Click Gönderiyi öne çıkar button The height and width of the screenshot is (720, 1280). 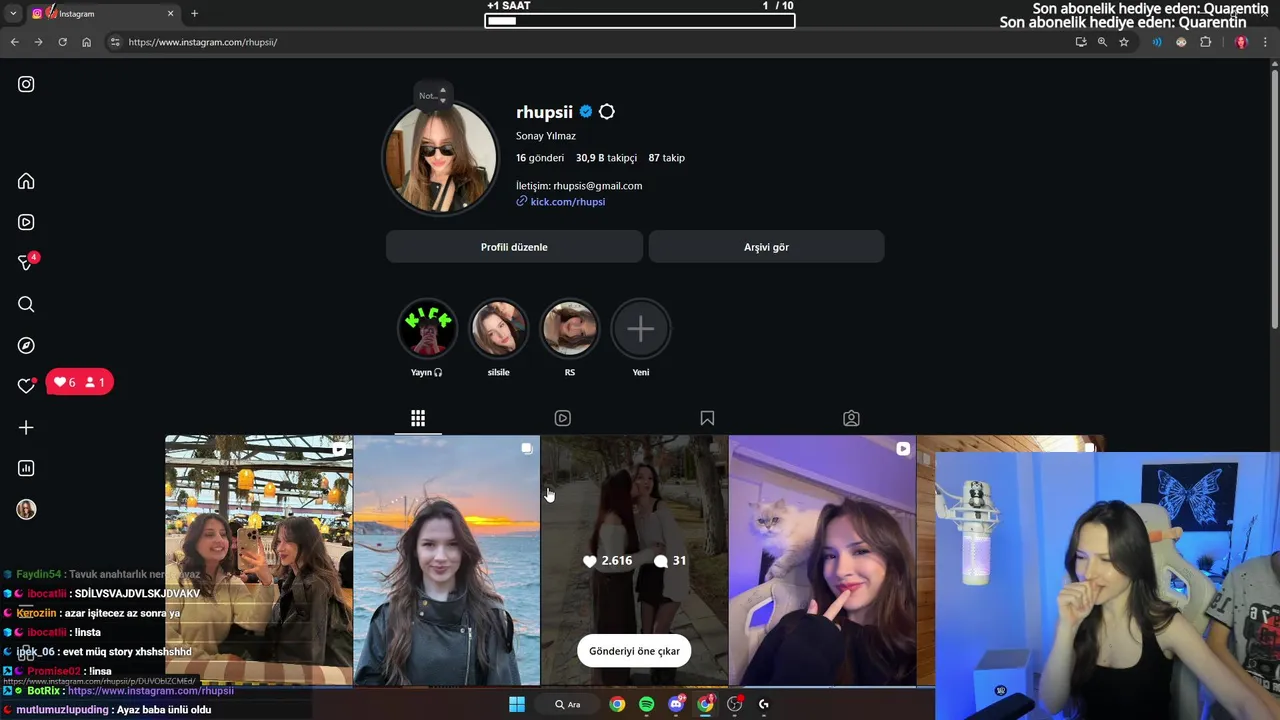click(634, 651)
